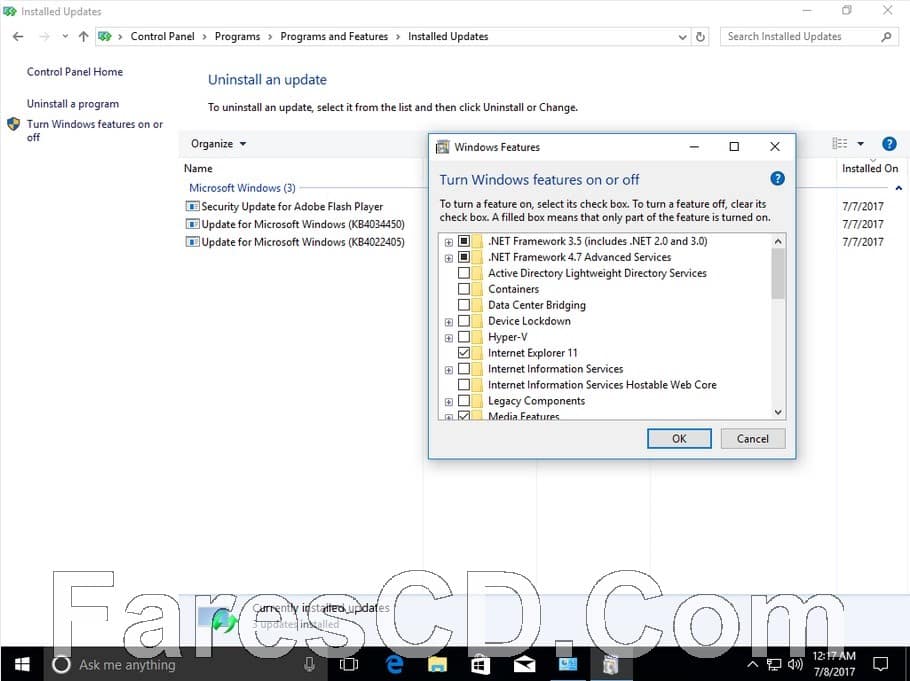Open the Uninstall a program link
Image resolution: width=910 pixels, height=681 pixels.
(x=73, y=104)
